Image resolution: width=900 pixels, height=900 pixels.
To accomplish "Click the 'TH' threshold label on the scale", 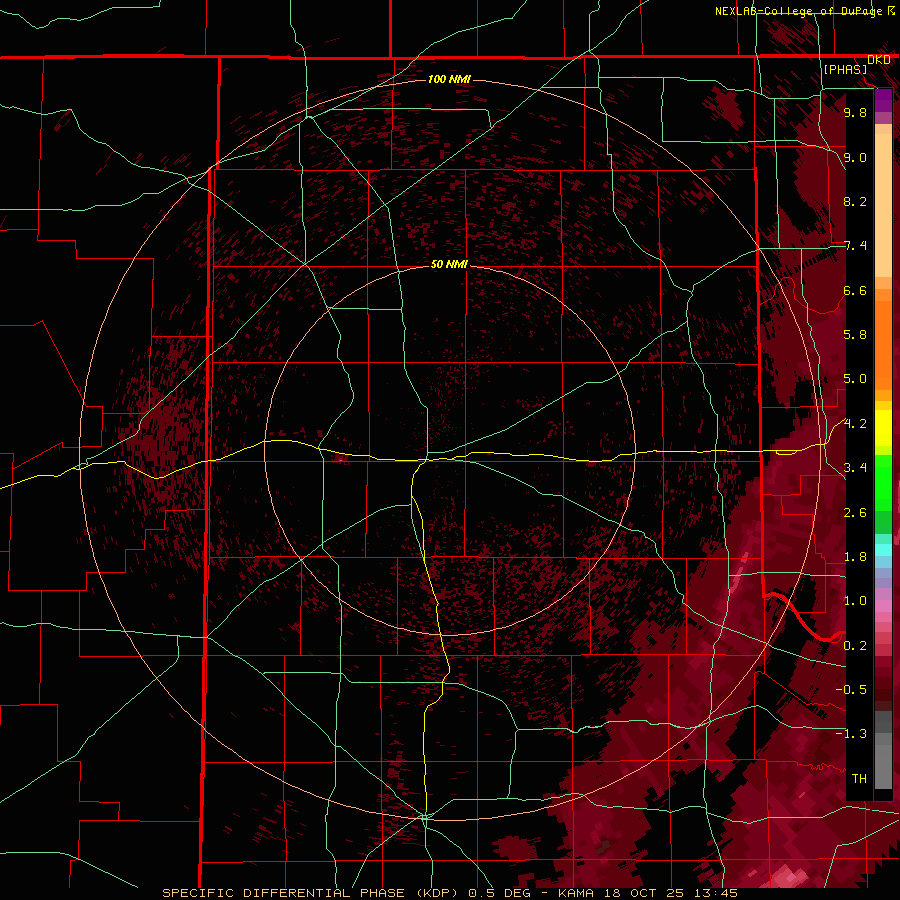I will [x=859, y=779].
